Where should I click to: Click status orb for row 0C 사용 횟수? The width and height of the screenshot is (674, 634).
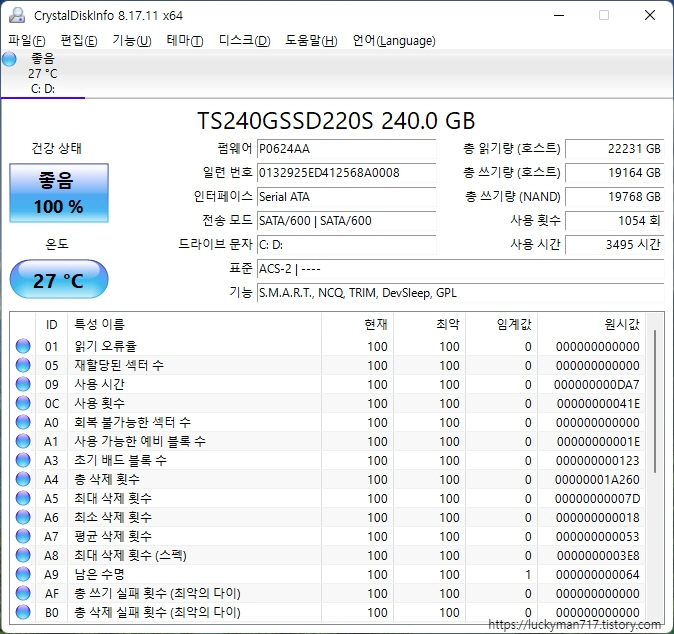[23, 403]
